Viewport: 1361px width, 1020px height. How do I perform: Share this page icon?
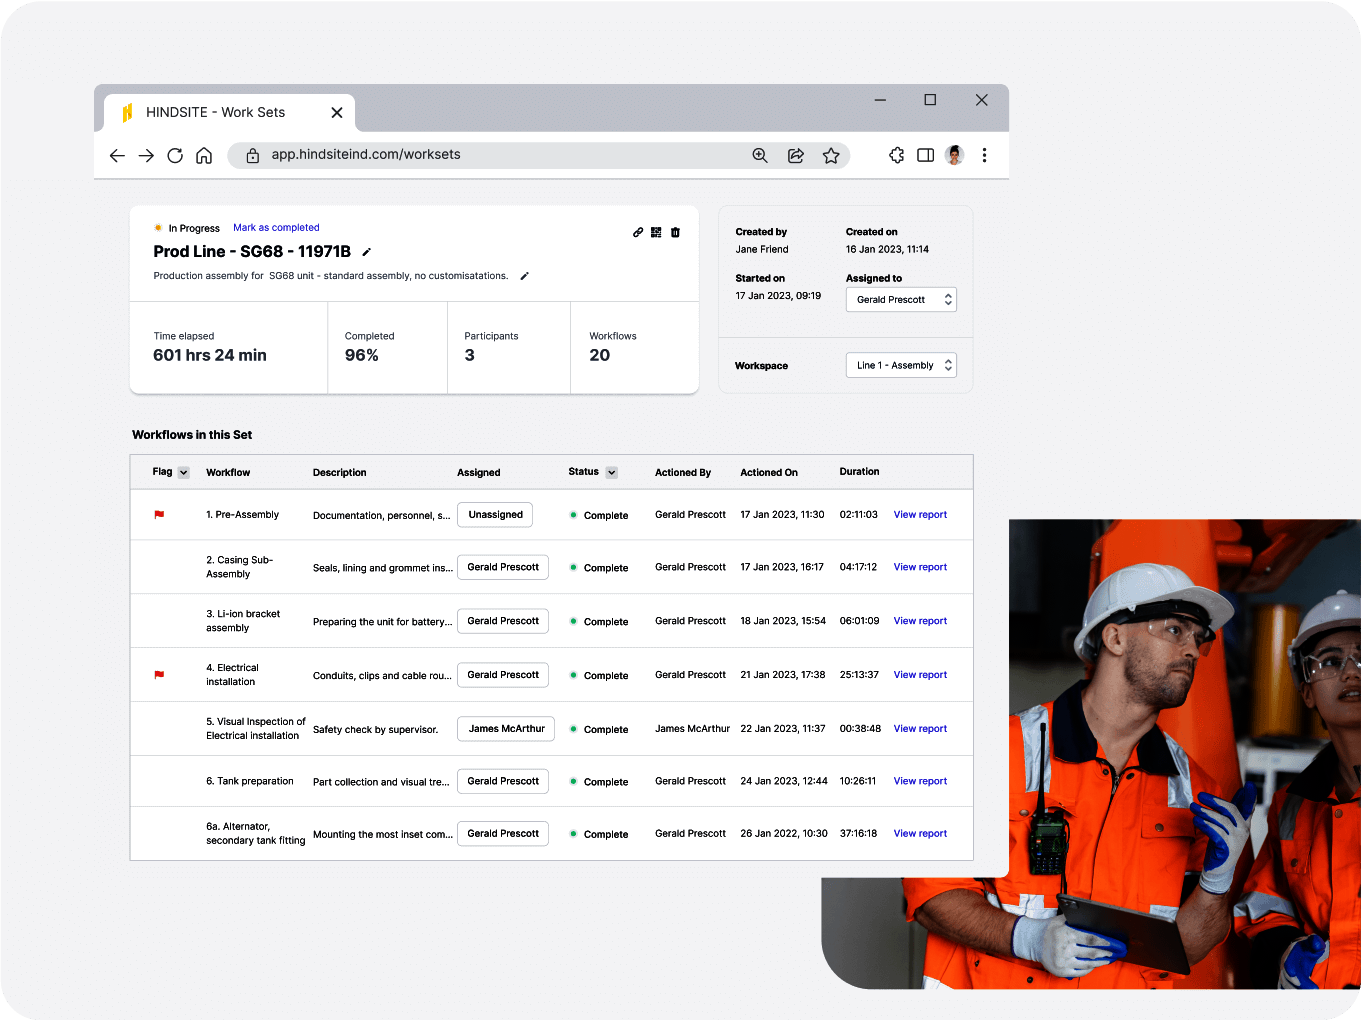coord(796,155)
